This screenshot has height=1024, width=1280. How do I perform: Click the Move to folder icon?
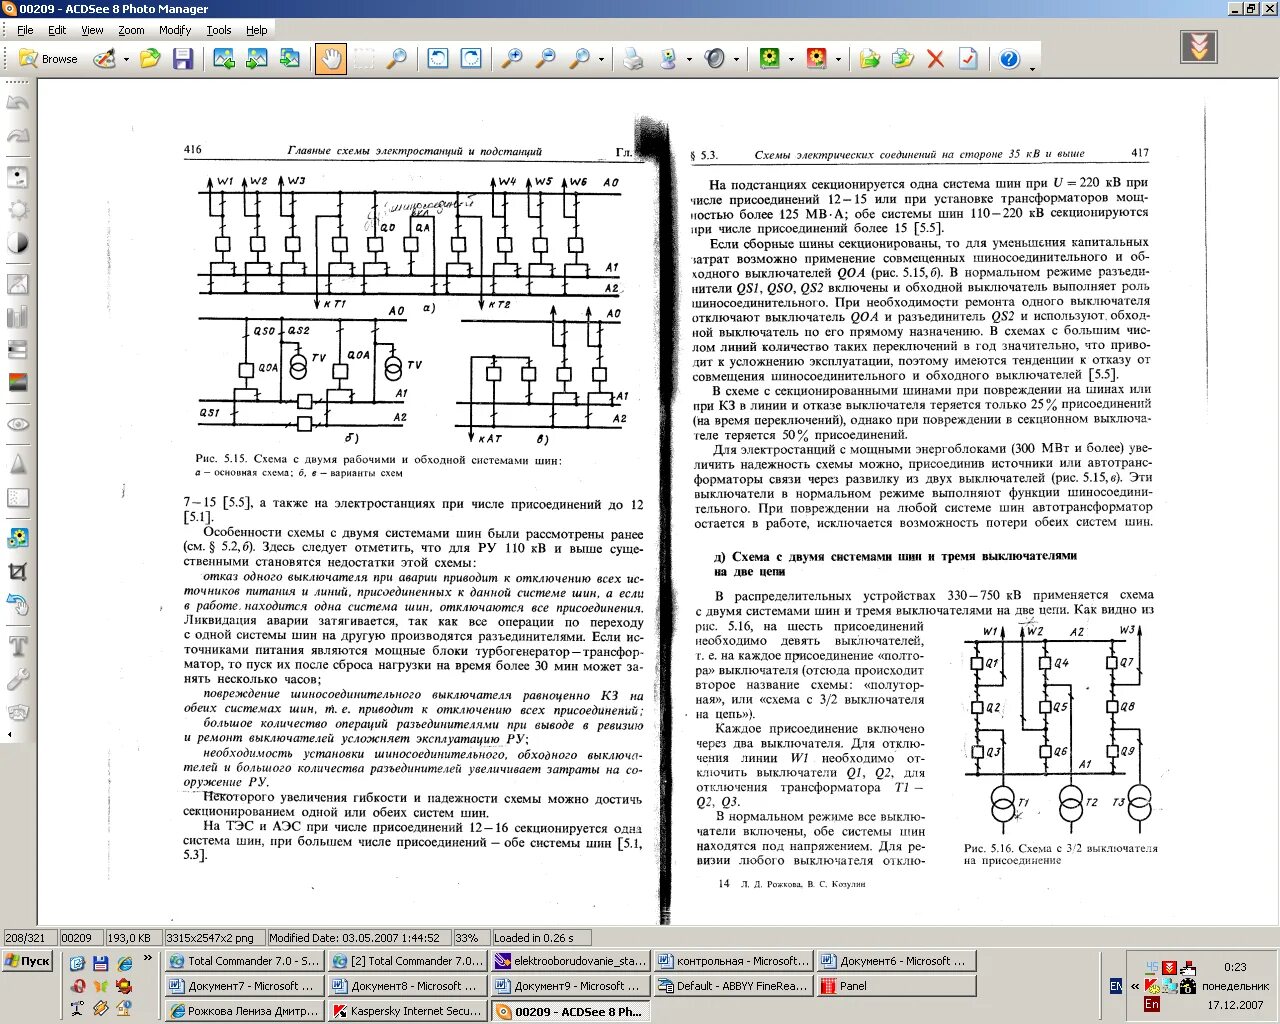tap(903, 59)
